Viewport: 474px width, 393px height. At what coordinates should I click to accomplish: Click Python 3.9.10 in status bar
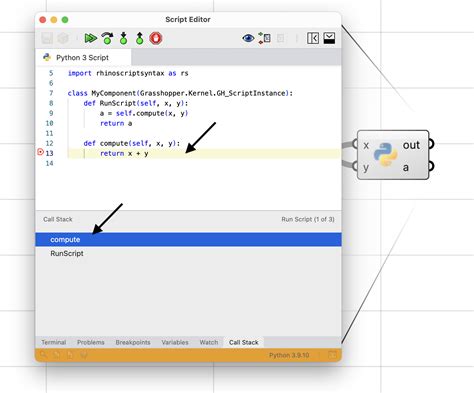289,355
